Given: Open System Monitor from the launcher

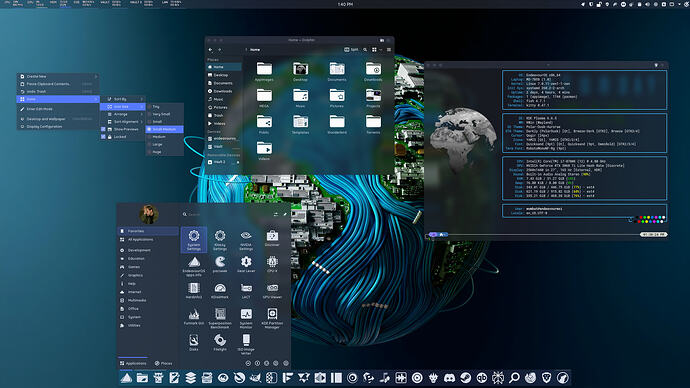Looking at the screenshot, I should (x=246, y=318).
